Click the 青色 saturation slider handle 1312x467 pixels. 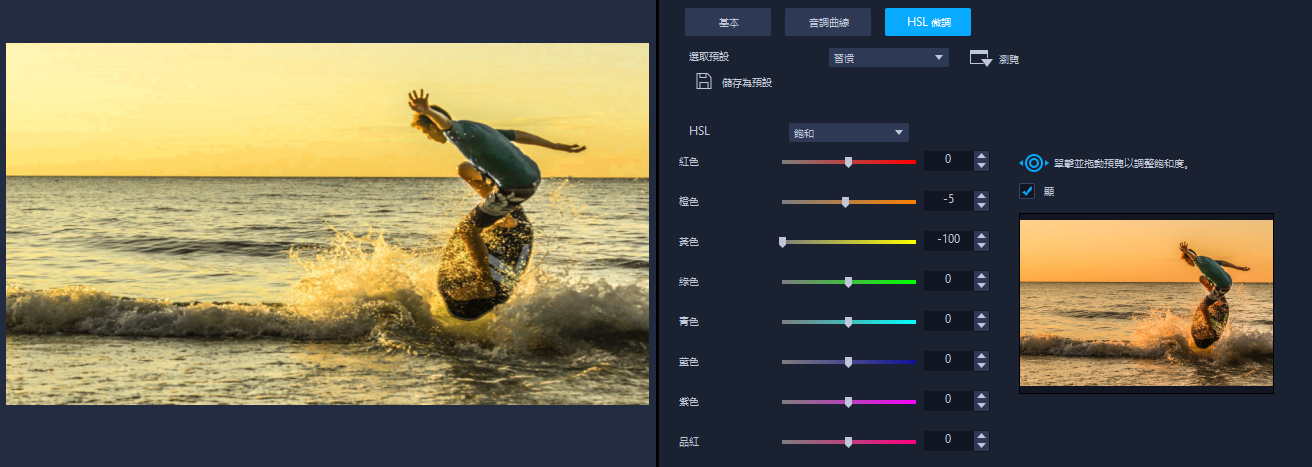pos(848,322)
